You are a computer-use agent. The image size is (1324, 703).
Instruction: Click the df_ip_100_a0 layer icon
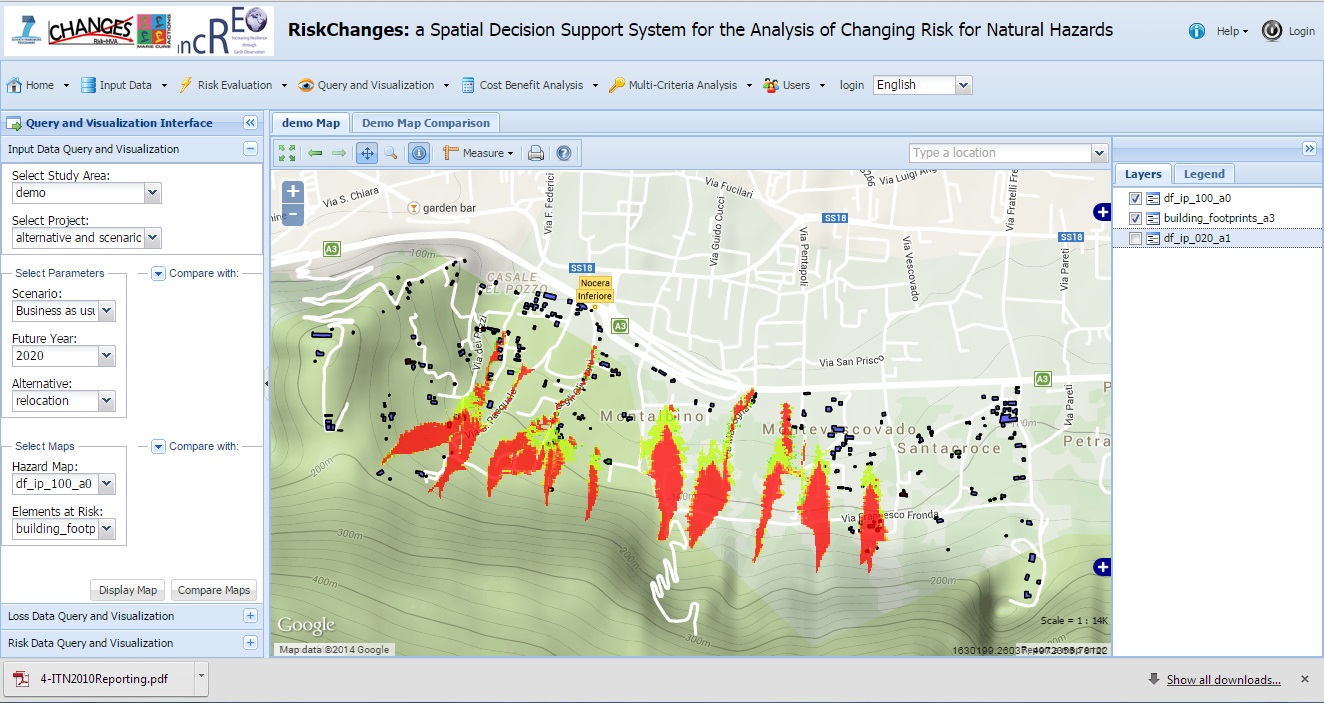[x=1152, y=198]
